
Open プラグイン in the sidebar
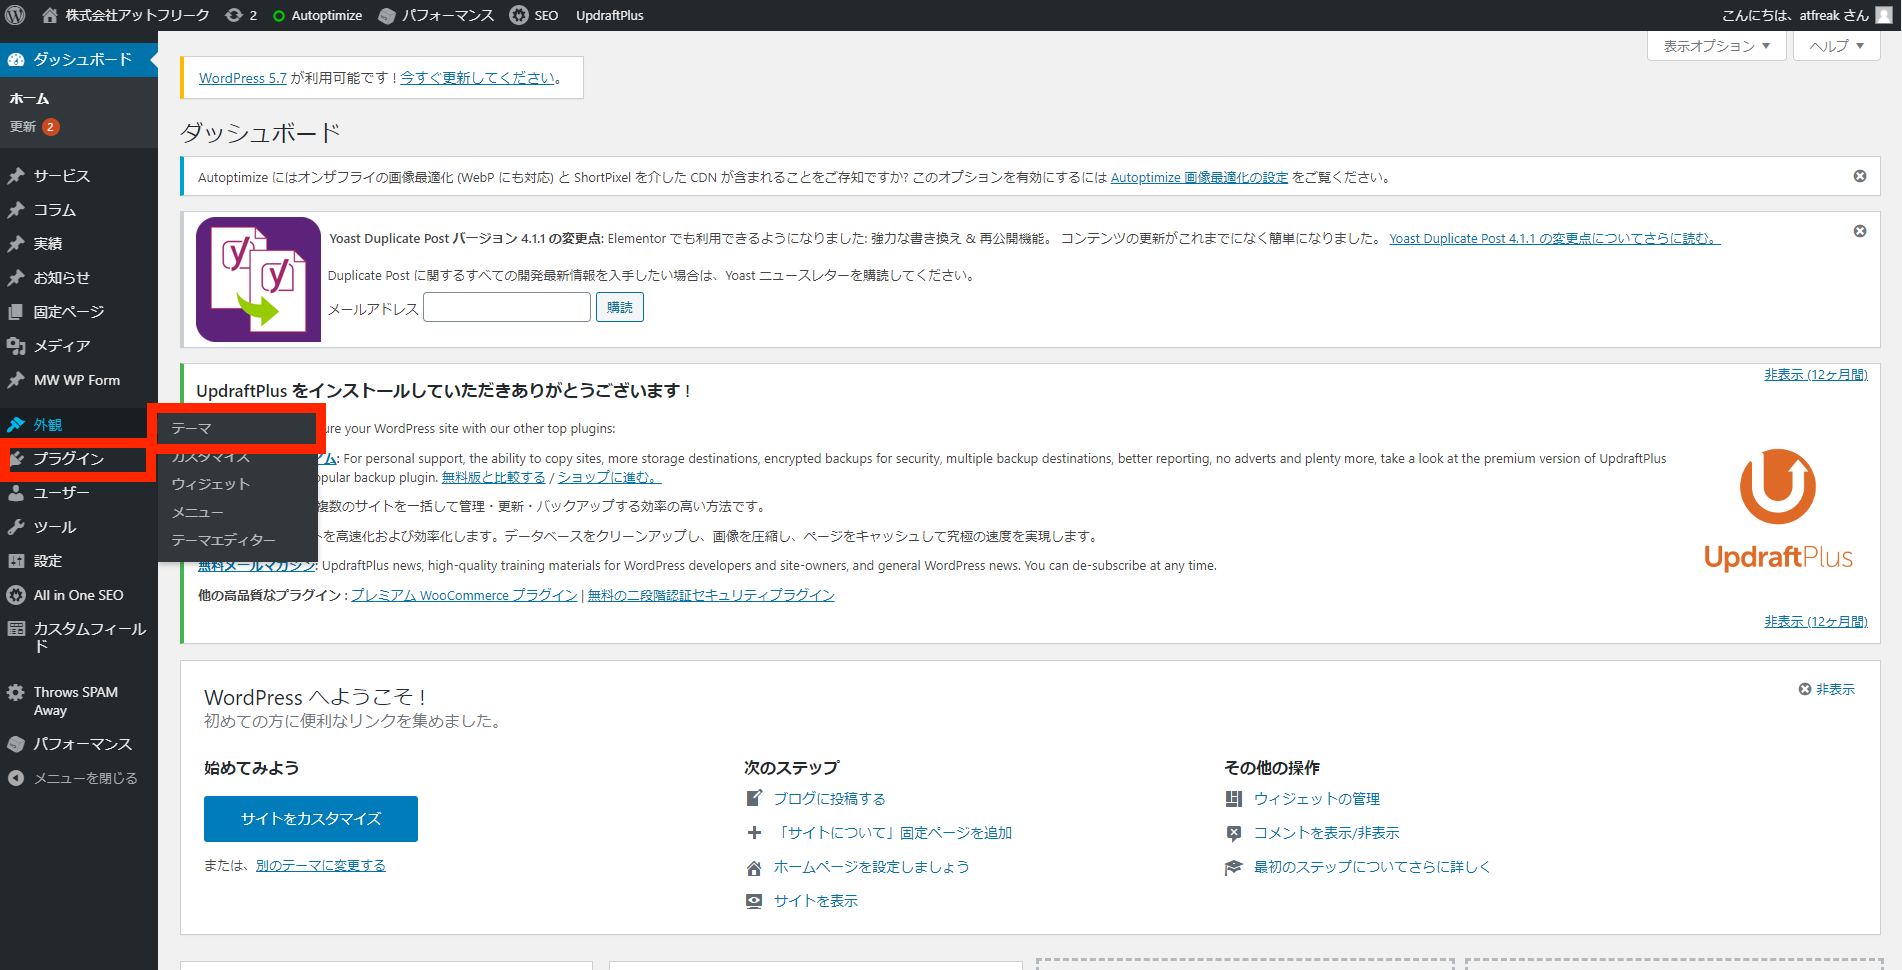(74, 459)
